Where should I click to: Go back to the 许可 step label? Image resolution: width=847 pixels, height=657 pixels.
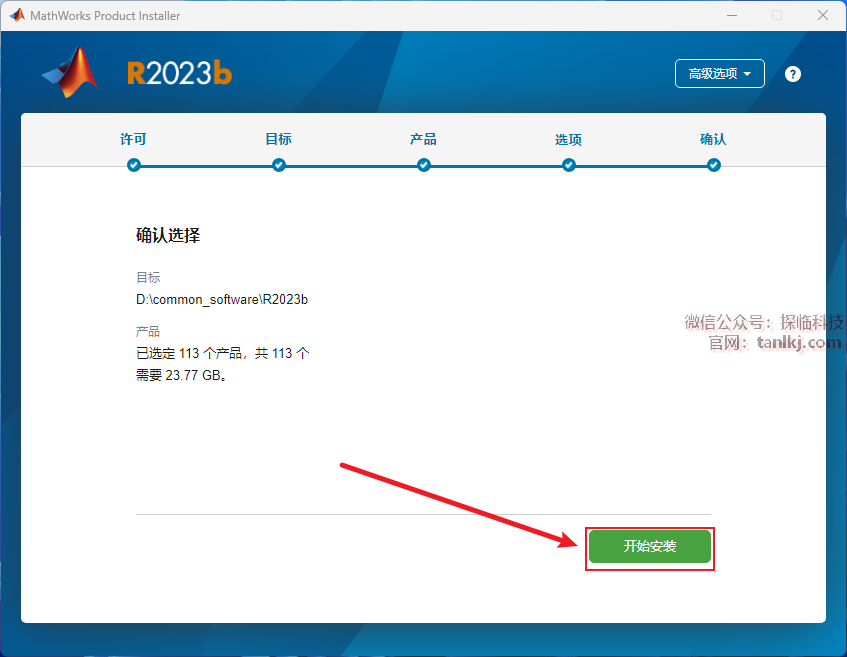(x=134, y=139)
